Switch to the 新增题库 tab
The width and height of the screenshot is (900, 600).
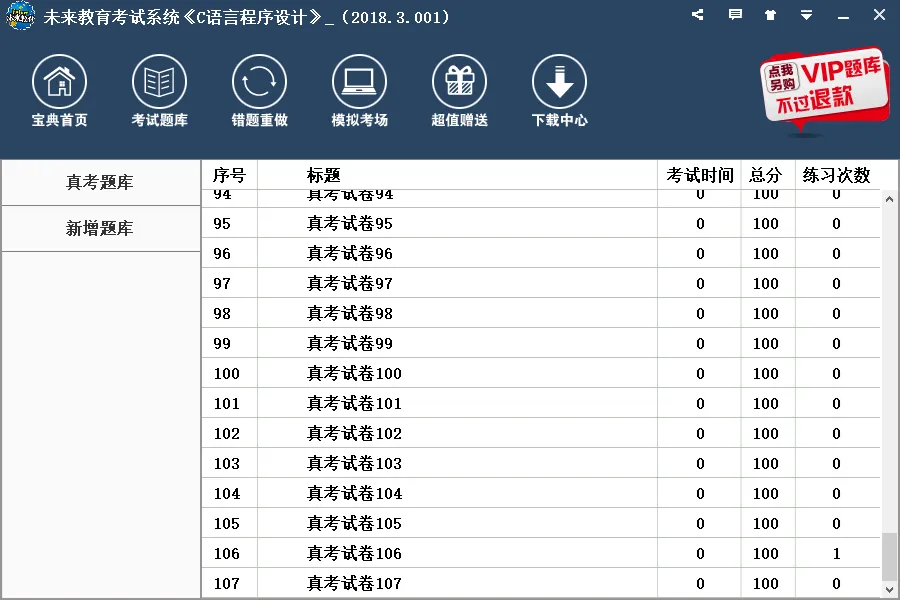(100, 229)
